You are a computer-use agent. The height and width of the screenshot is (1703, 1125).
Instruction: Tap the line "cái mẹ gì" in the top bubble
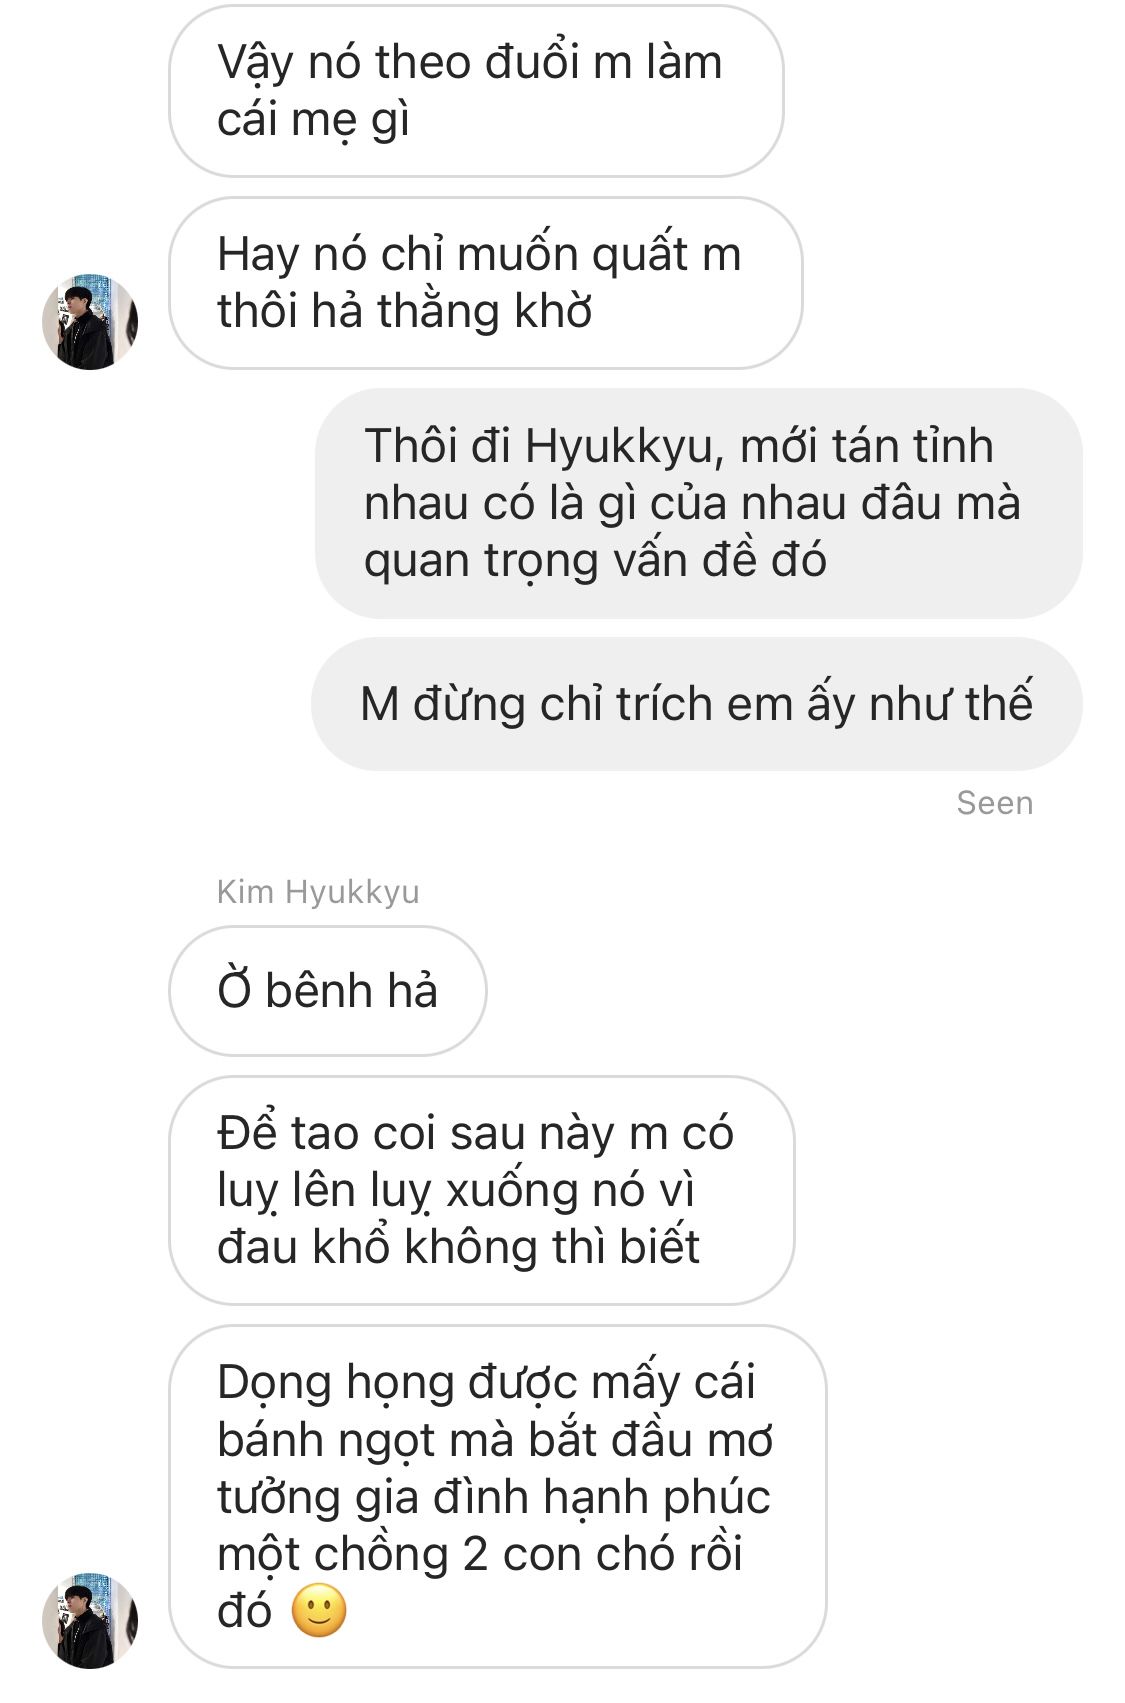click(313, 121)
